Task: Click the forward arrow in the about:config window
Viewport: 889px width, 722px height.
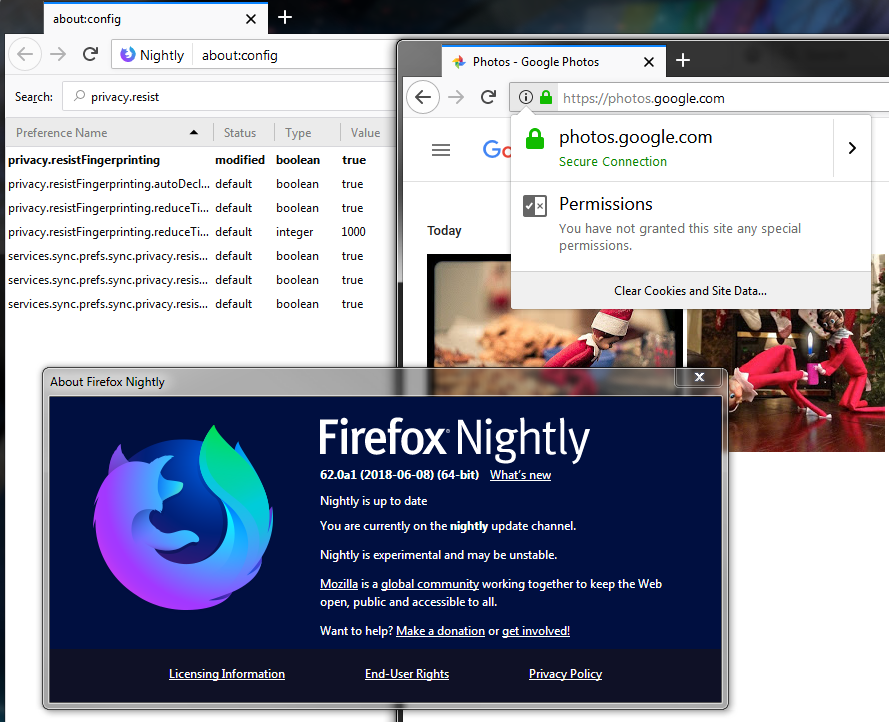Action: (x=58, y=54)
